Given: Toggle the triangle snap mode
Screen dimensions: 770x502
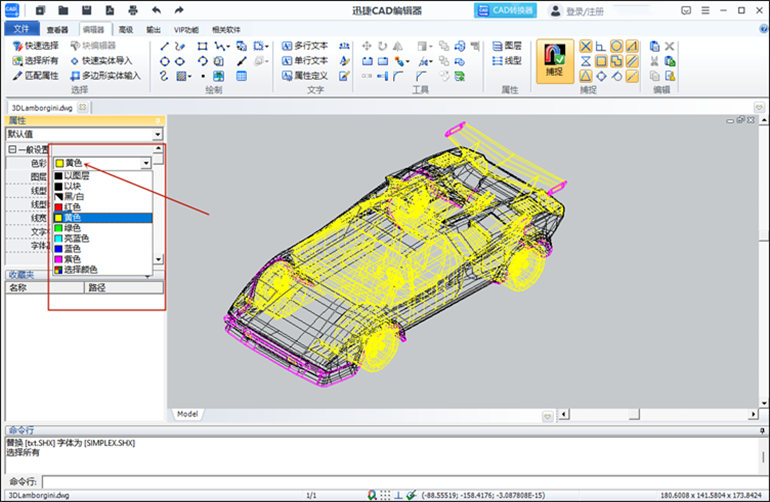Looking at the screenshot, I should pyautogui.click(x=586, y=76).
